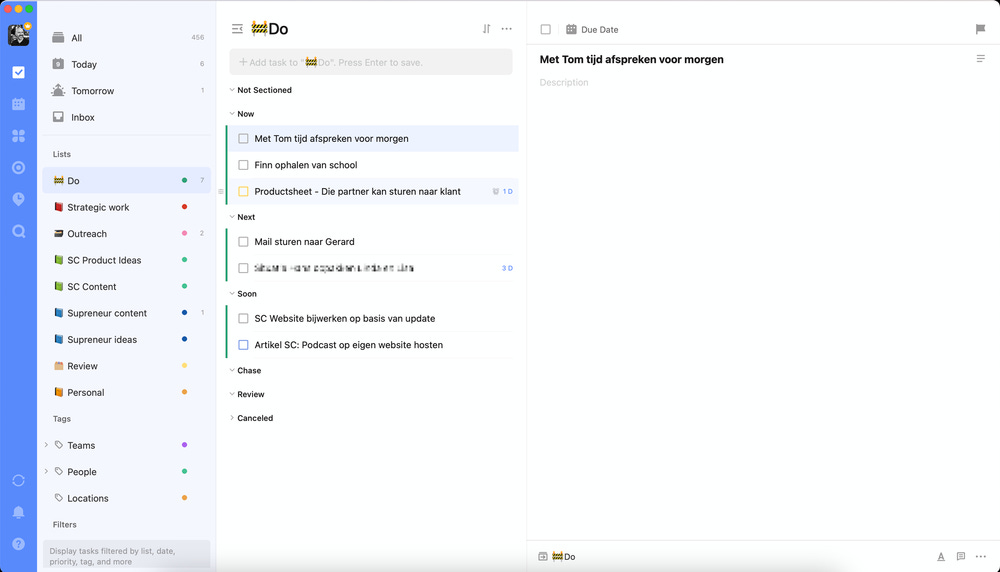This screenshot has height=572, width=1000.
Task: Check off Artikel SC Podcast task
Action: click(x=243, y=345)
